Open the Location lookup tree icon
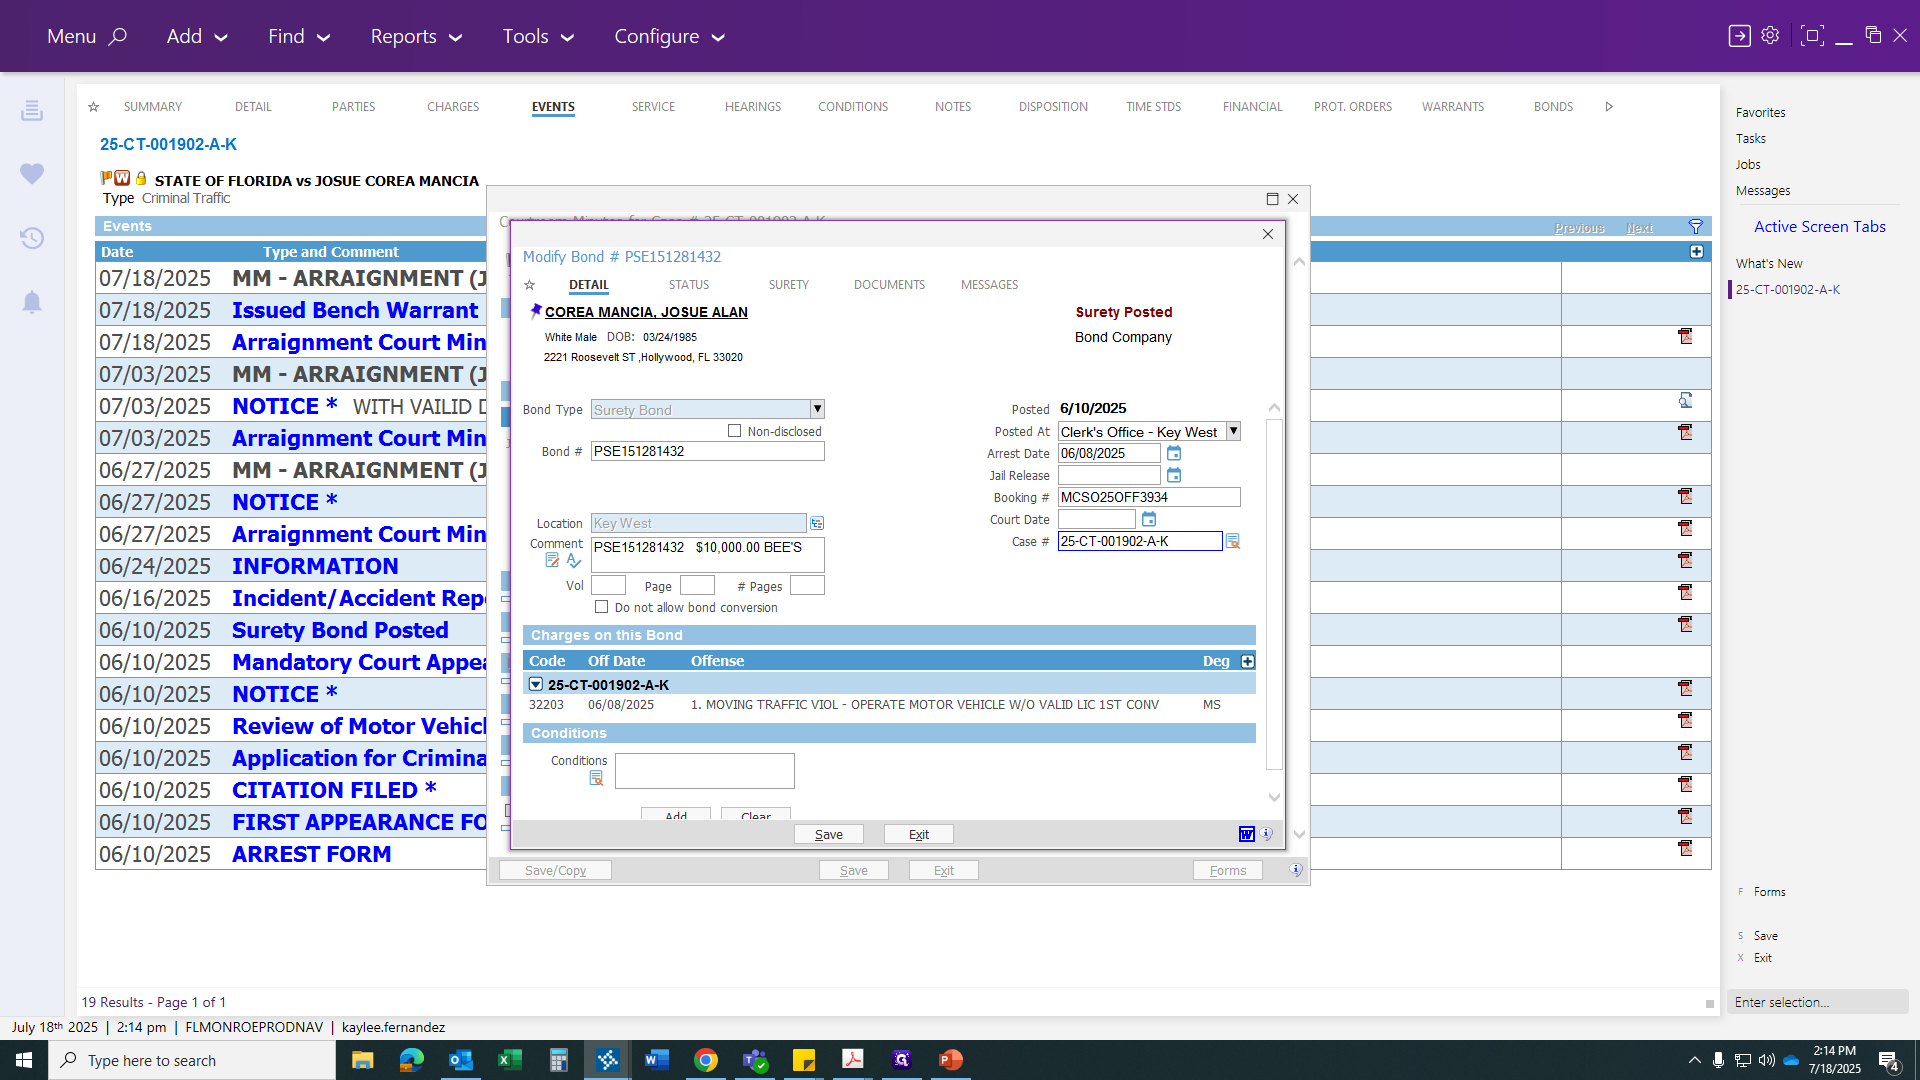The image size is (1920, 1080). 817,524
